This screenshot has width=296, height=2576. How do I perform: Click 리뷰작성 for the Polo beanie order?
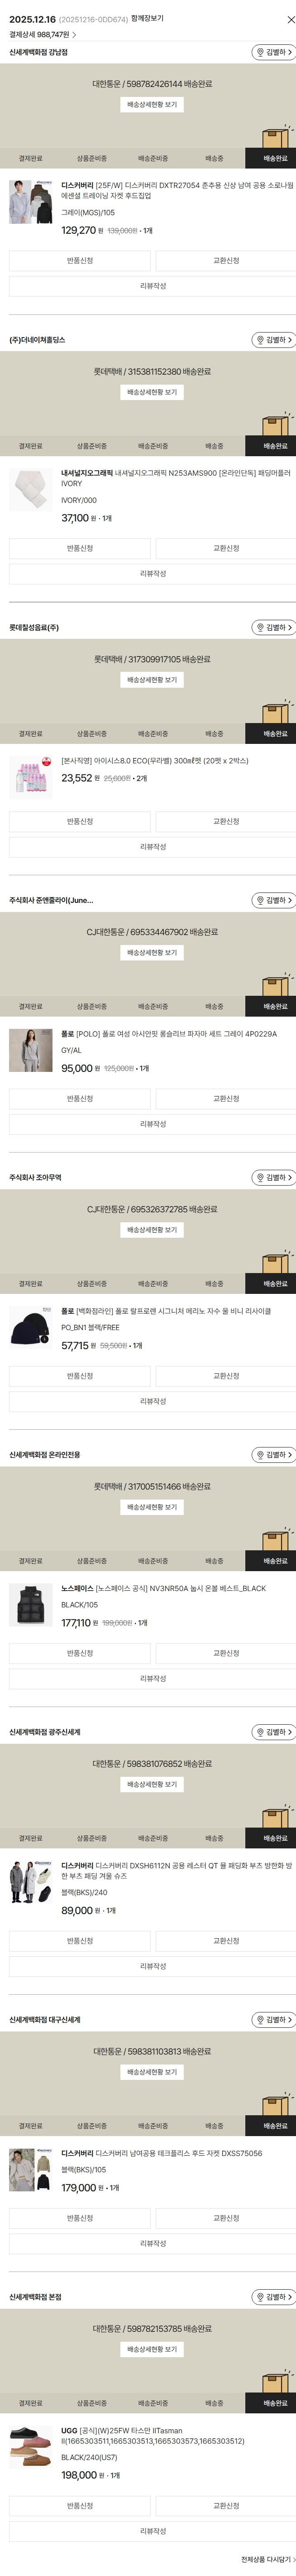tap(152, 1401)
